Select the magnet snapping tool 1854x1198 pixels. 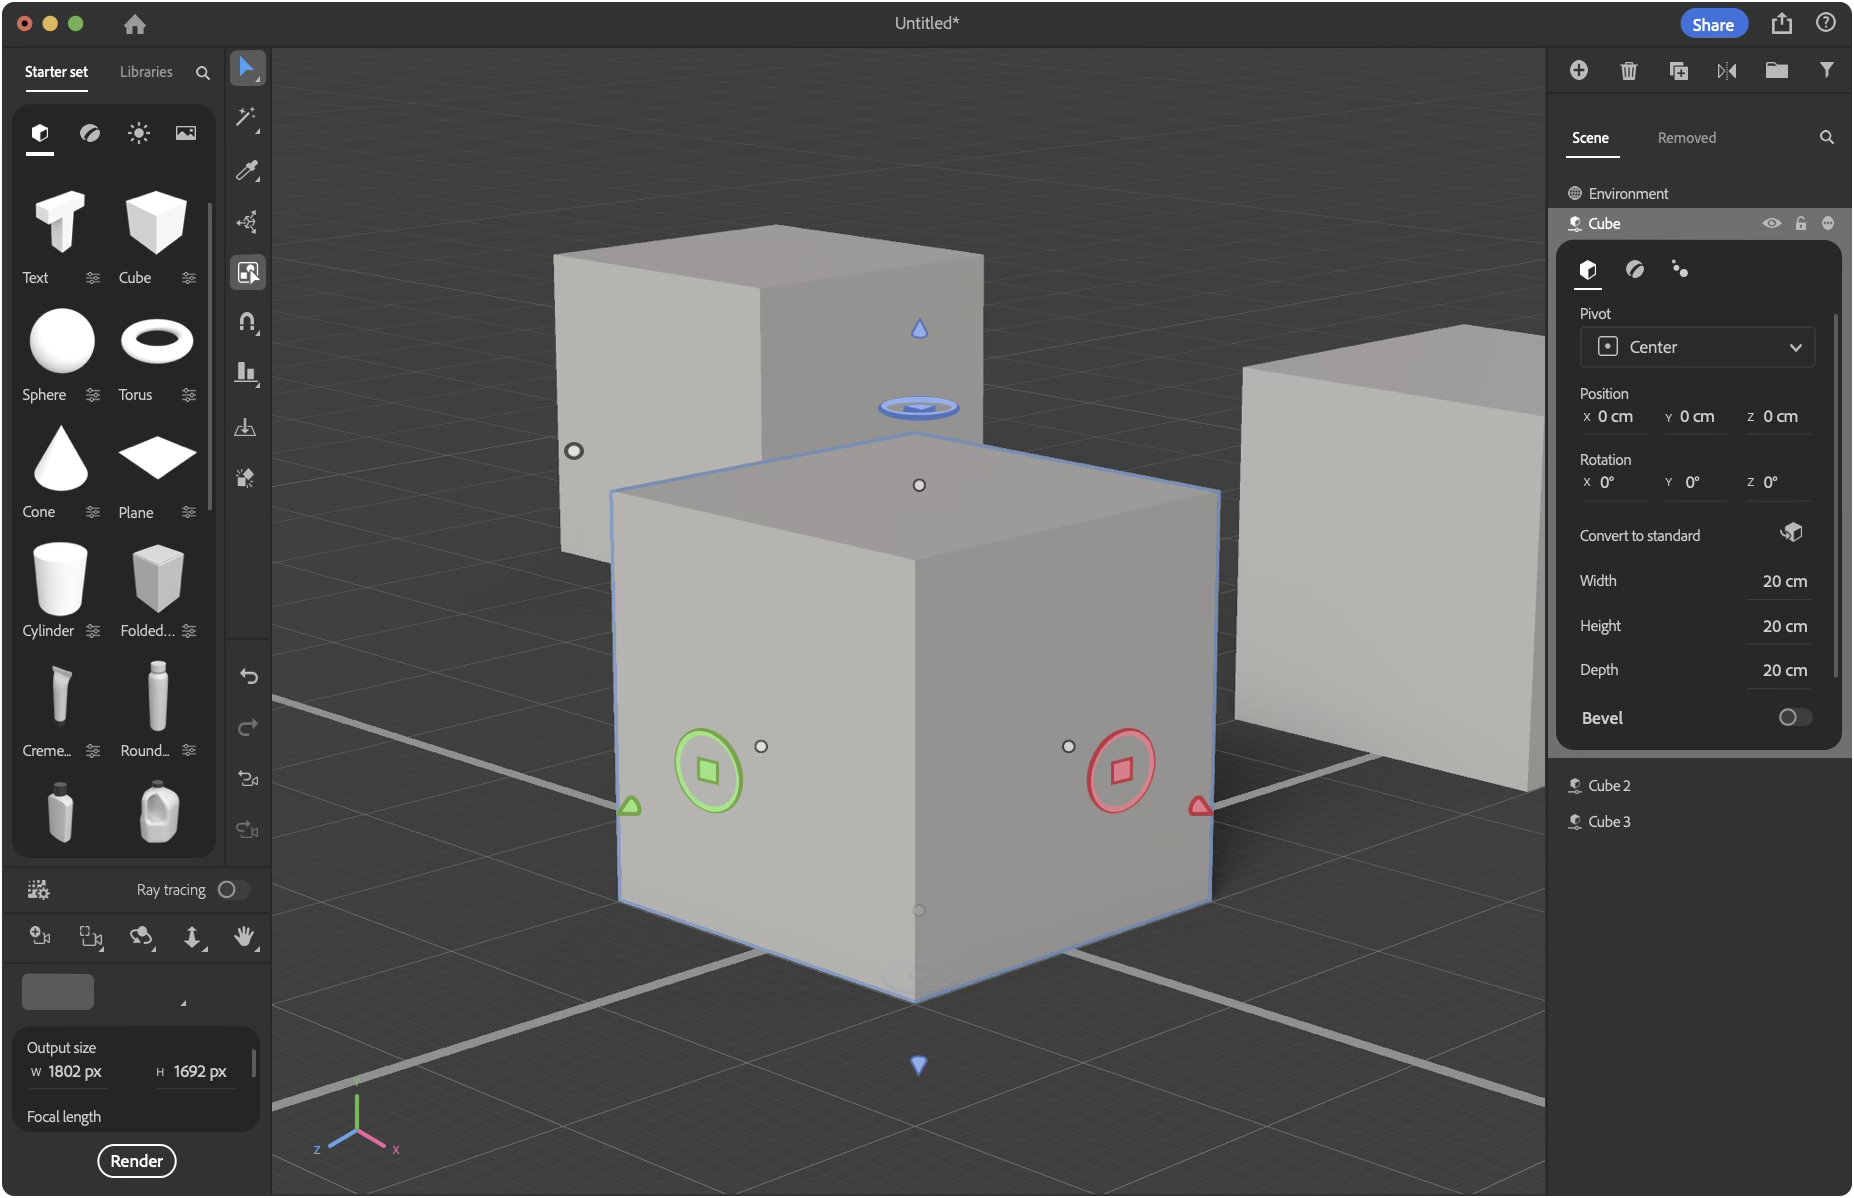tap(246, 322)
